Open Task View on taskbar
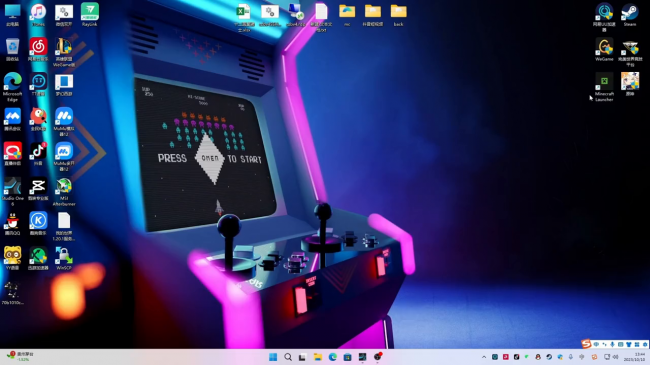Screen dimensions: 650x365 pos(303,357)
